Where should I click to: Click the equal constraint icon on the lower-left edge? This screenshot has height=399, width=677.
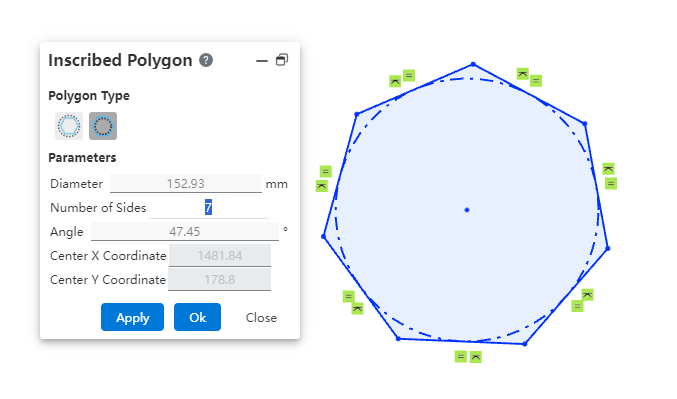click(348, 297)
